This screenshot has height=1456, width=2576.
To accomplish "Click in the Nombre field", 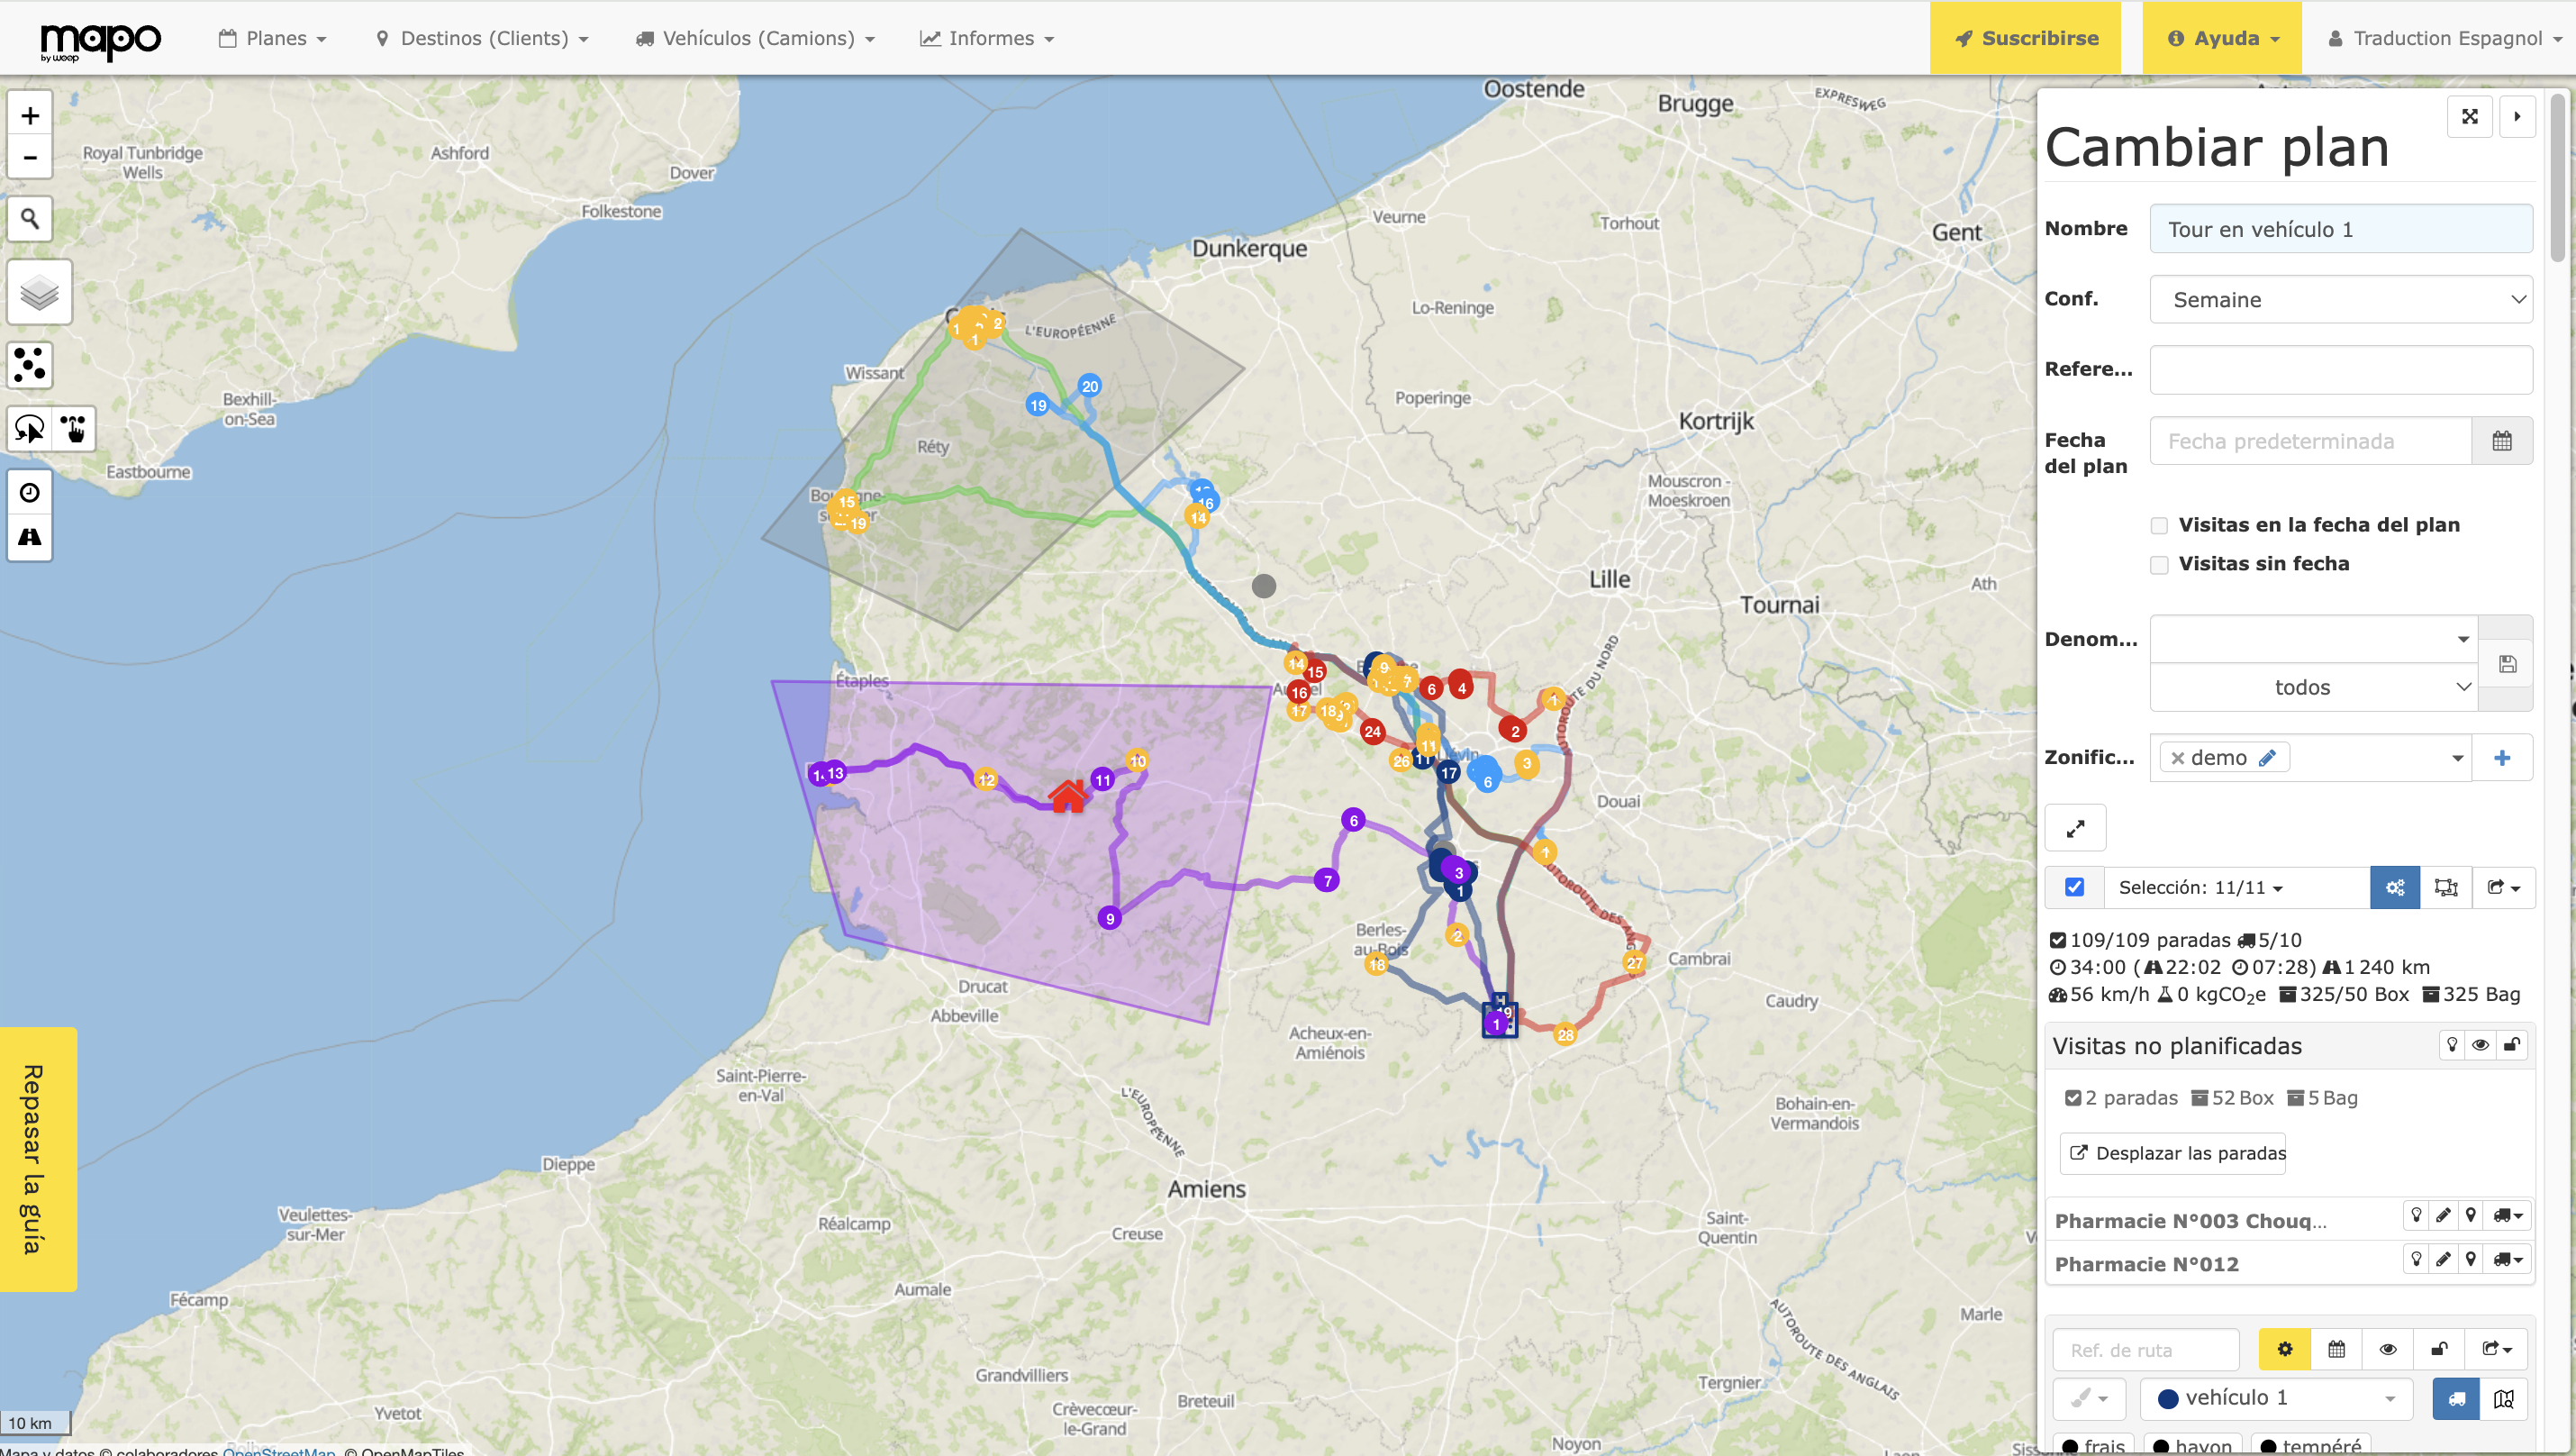I will coord(2340,229).
